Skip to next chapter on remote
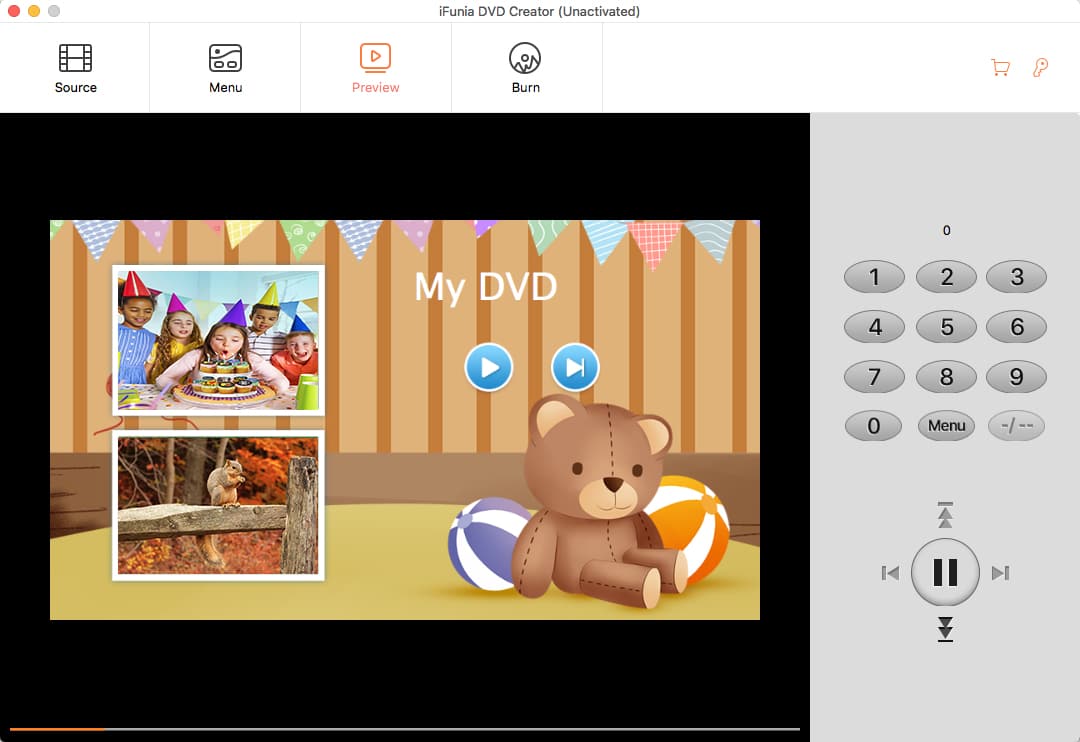This screenshot has height=742, width=1080. [1000, 573]
